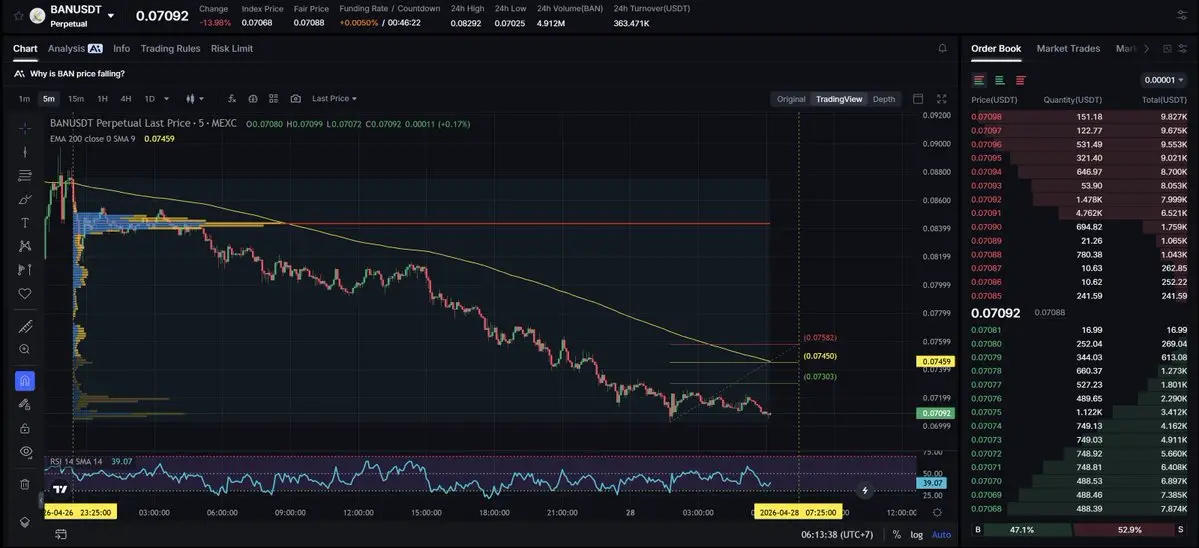The image size is (1199, 548).
Task: Select the 4H timeframe
Action: click(x=125, y=99)
